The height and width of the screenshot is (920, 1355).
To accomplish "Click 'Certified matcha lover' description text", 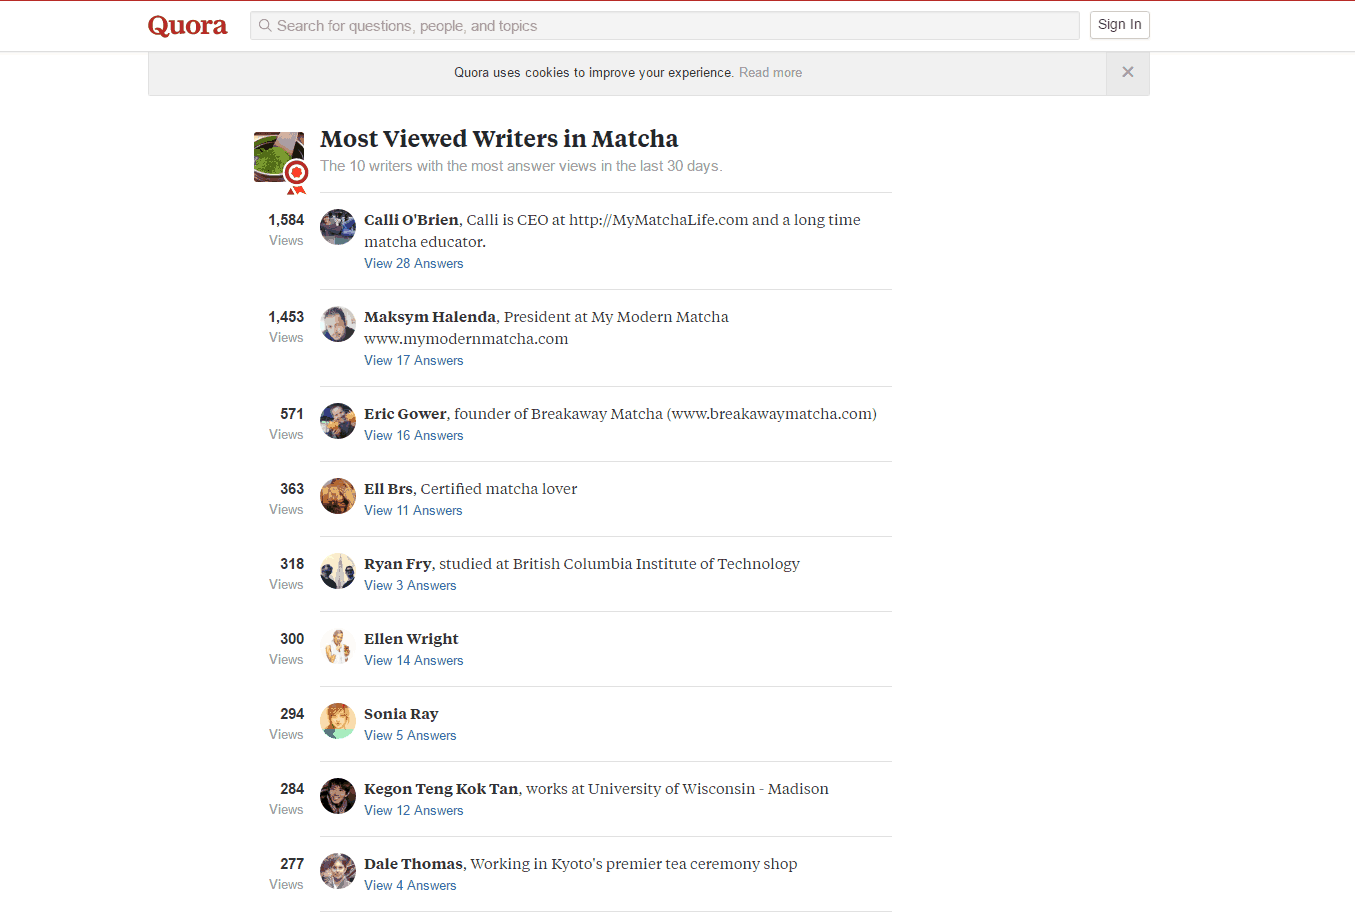I will click(499, 489).
